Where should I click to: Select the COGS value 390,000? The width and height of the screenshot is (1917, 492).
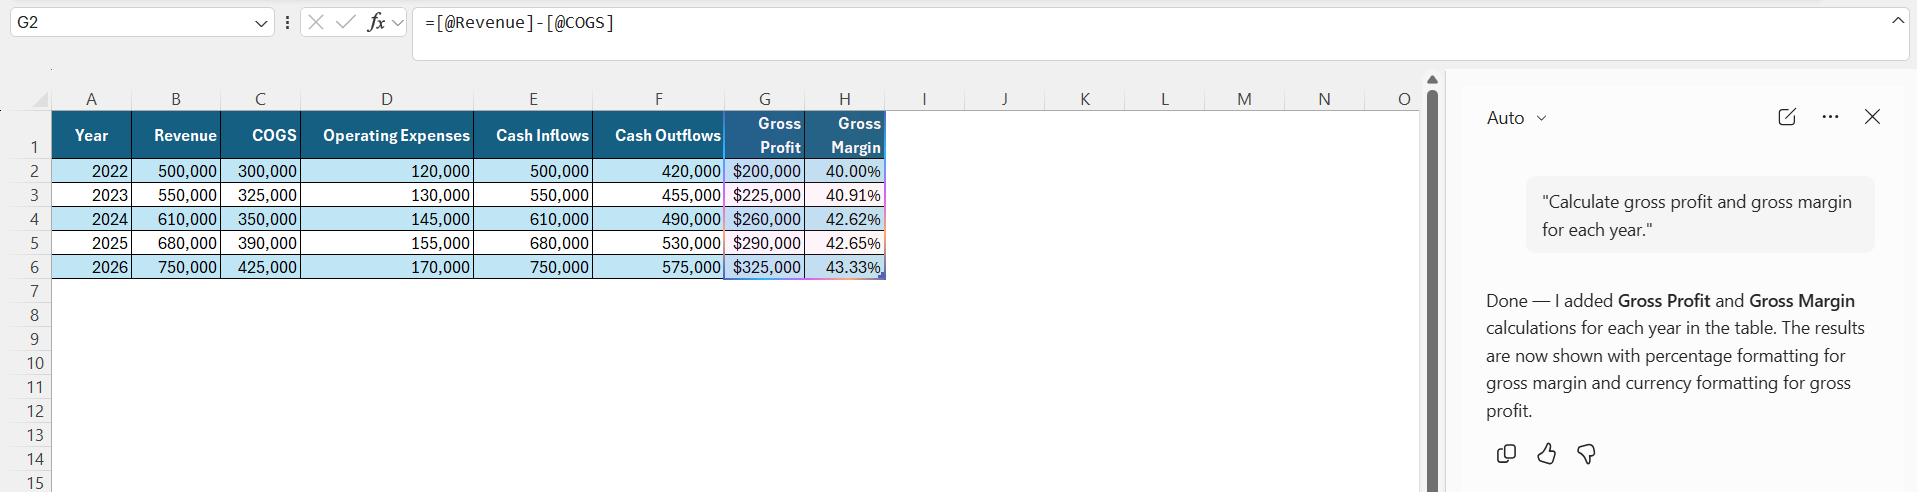click(x=260, y=243)
